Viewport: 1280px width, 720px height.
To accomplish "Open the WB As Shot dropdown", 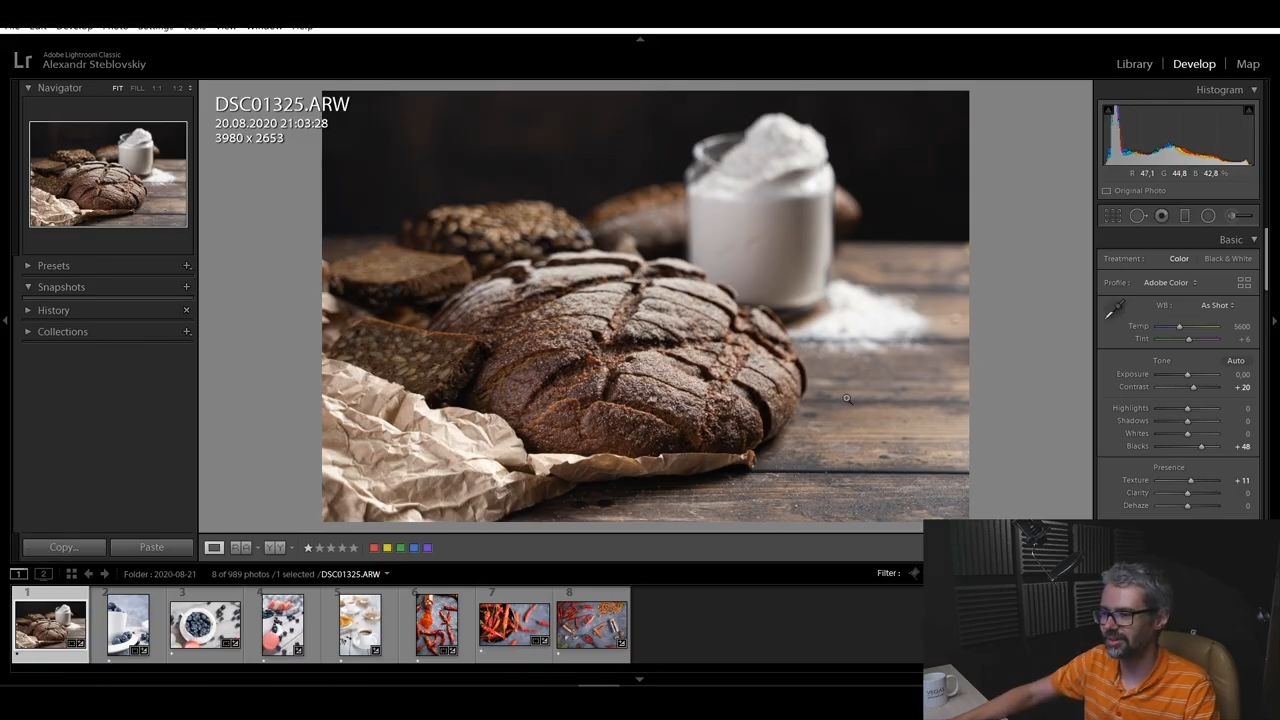I will [x=1217, y=306].
